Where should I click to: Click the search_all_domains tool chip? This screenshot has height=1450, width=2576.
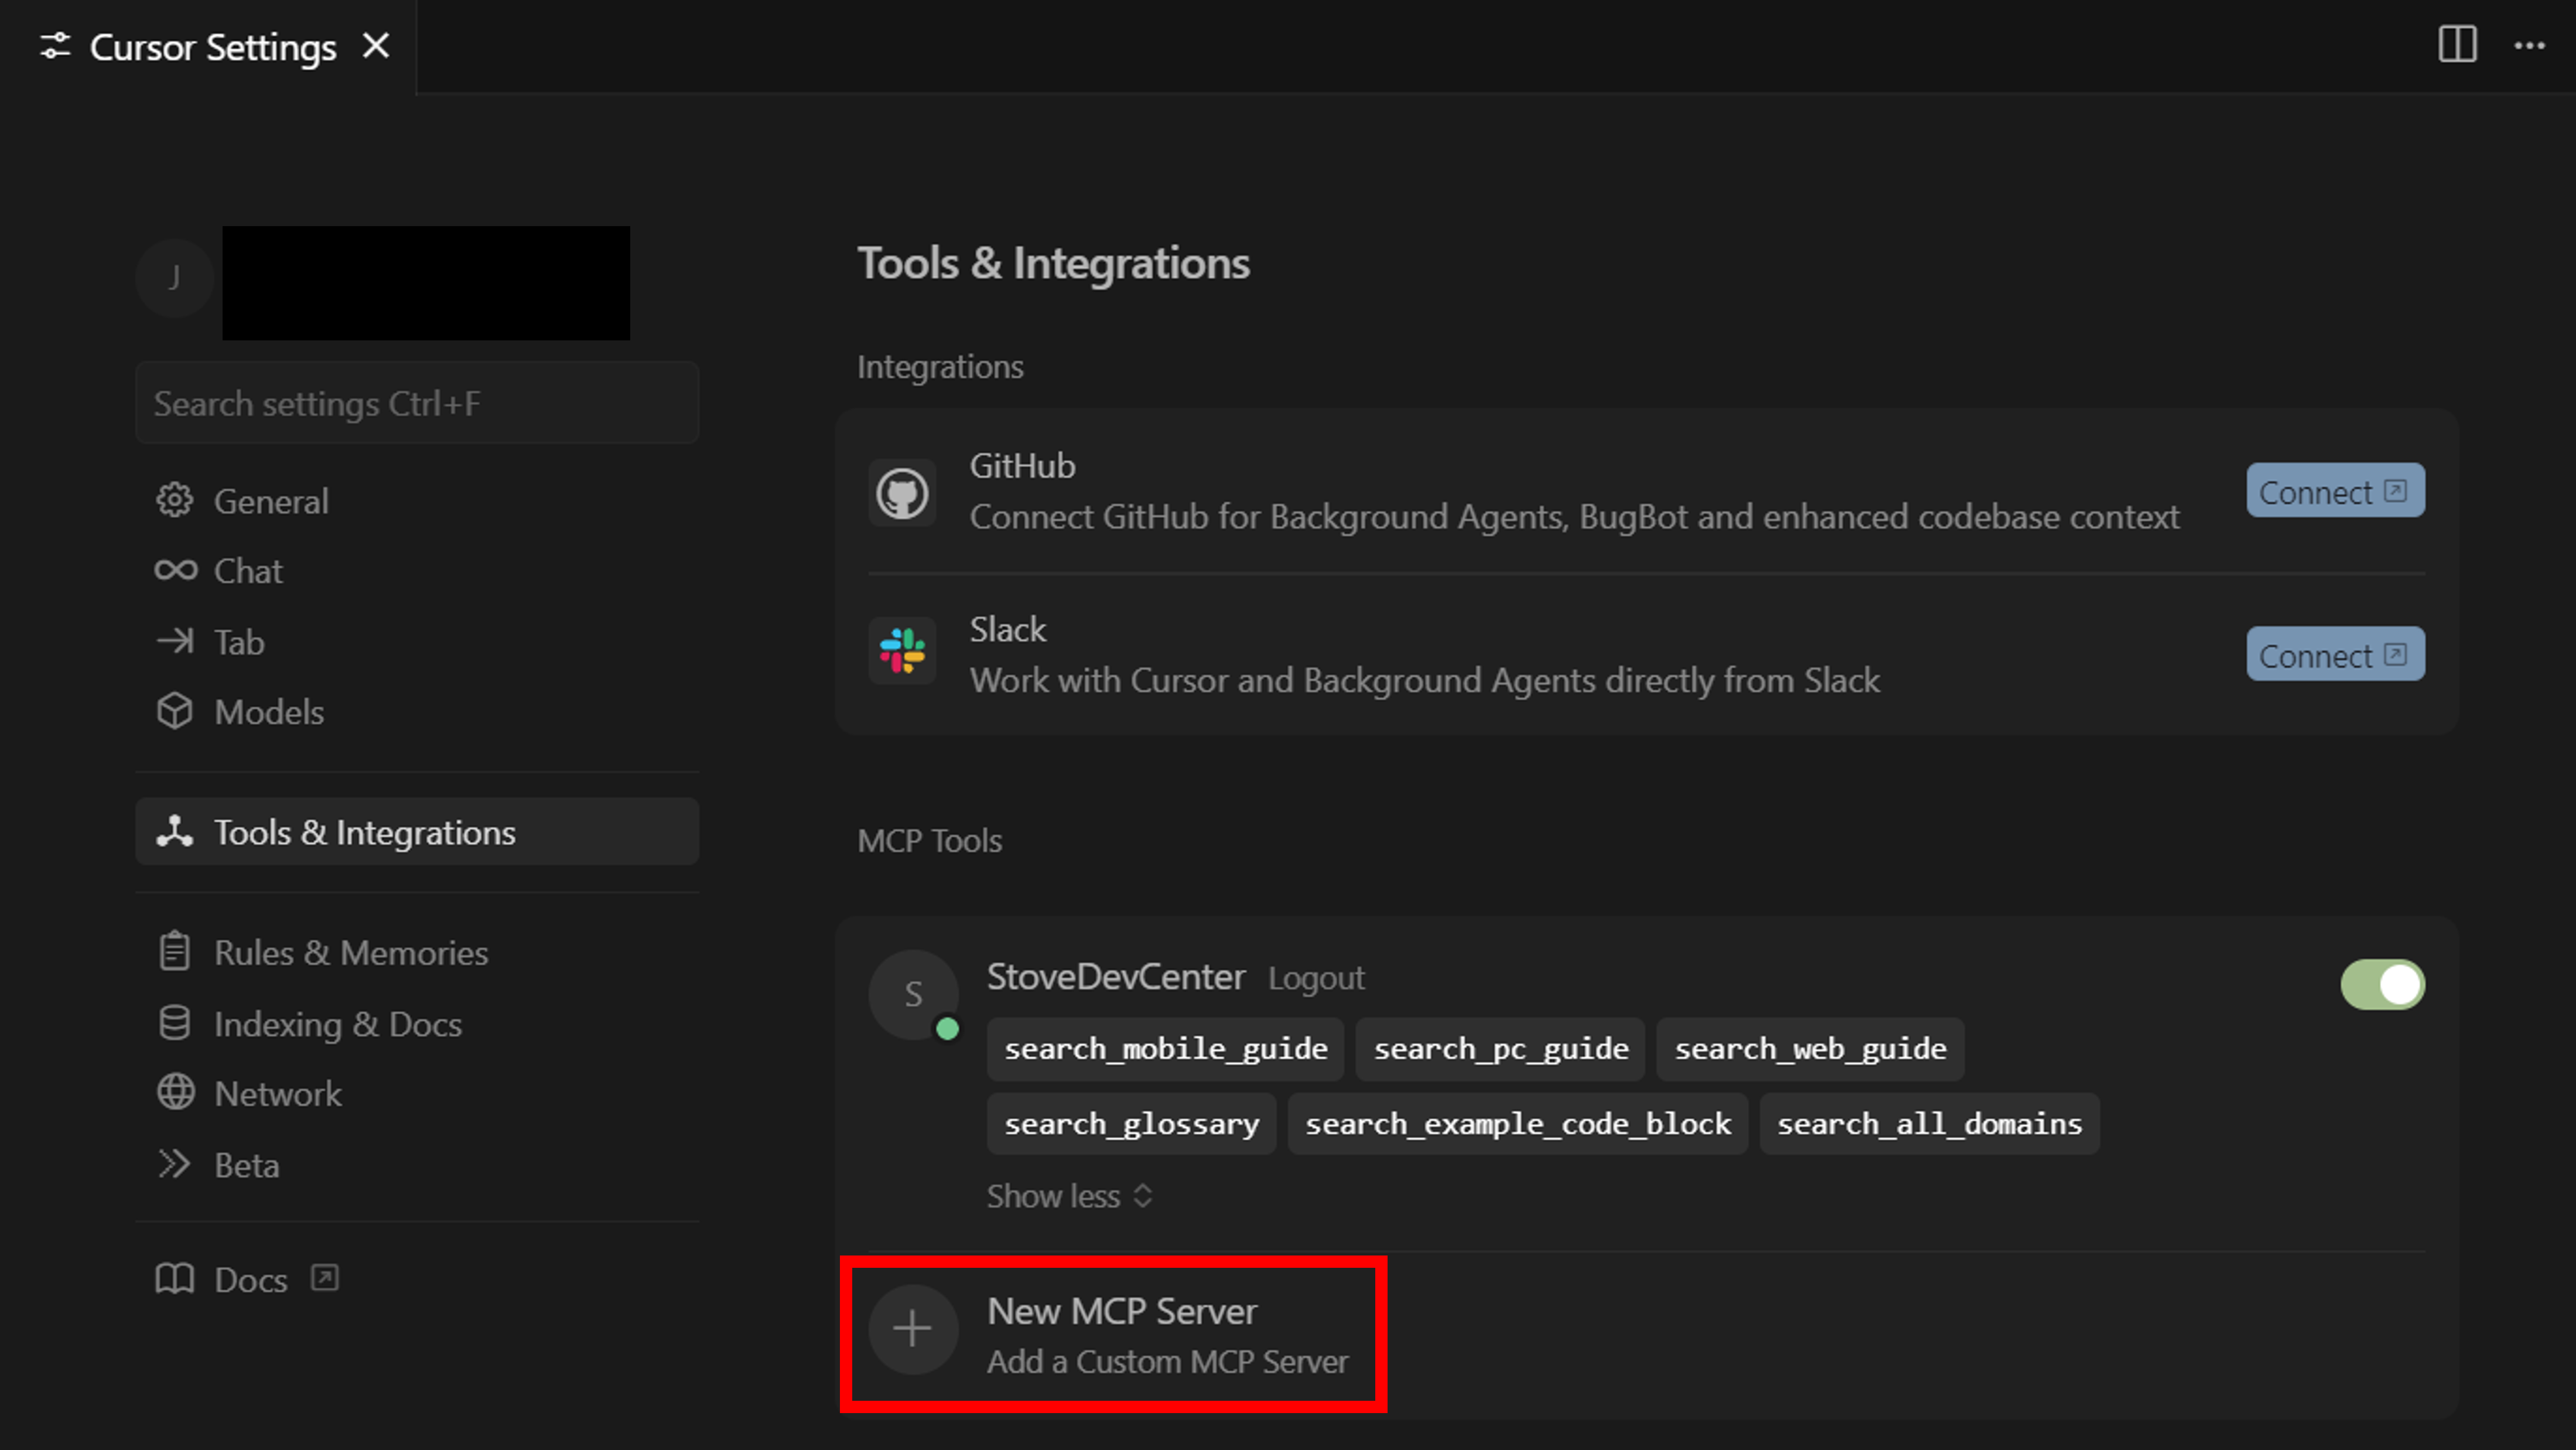click(x=1929, y=1124)
